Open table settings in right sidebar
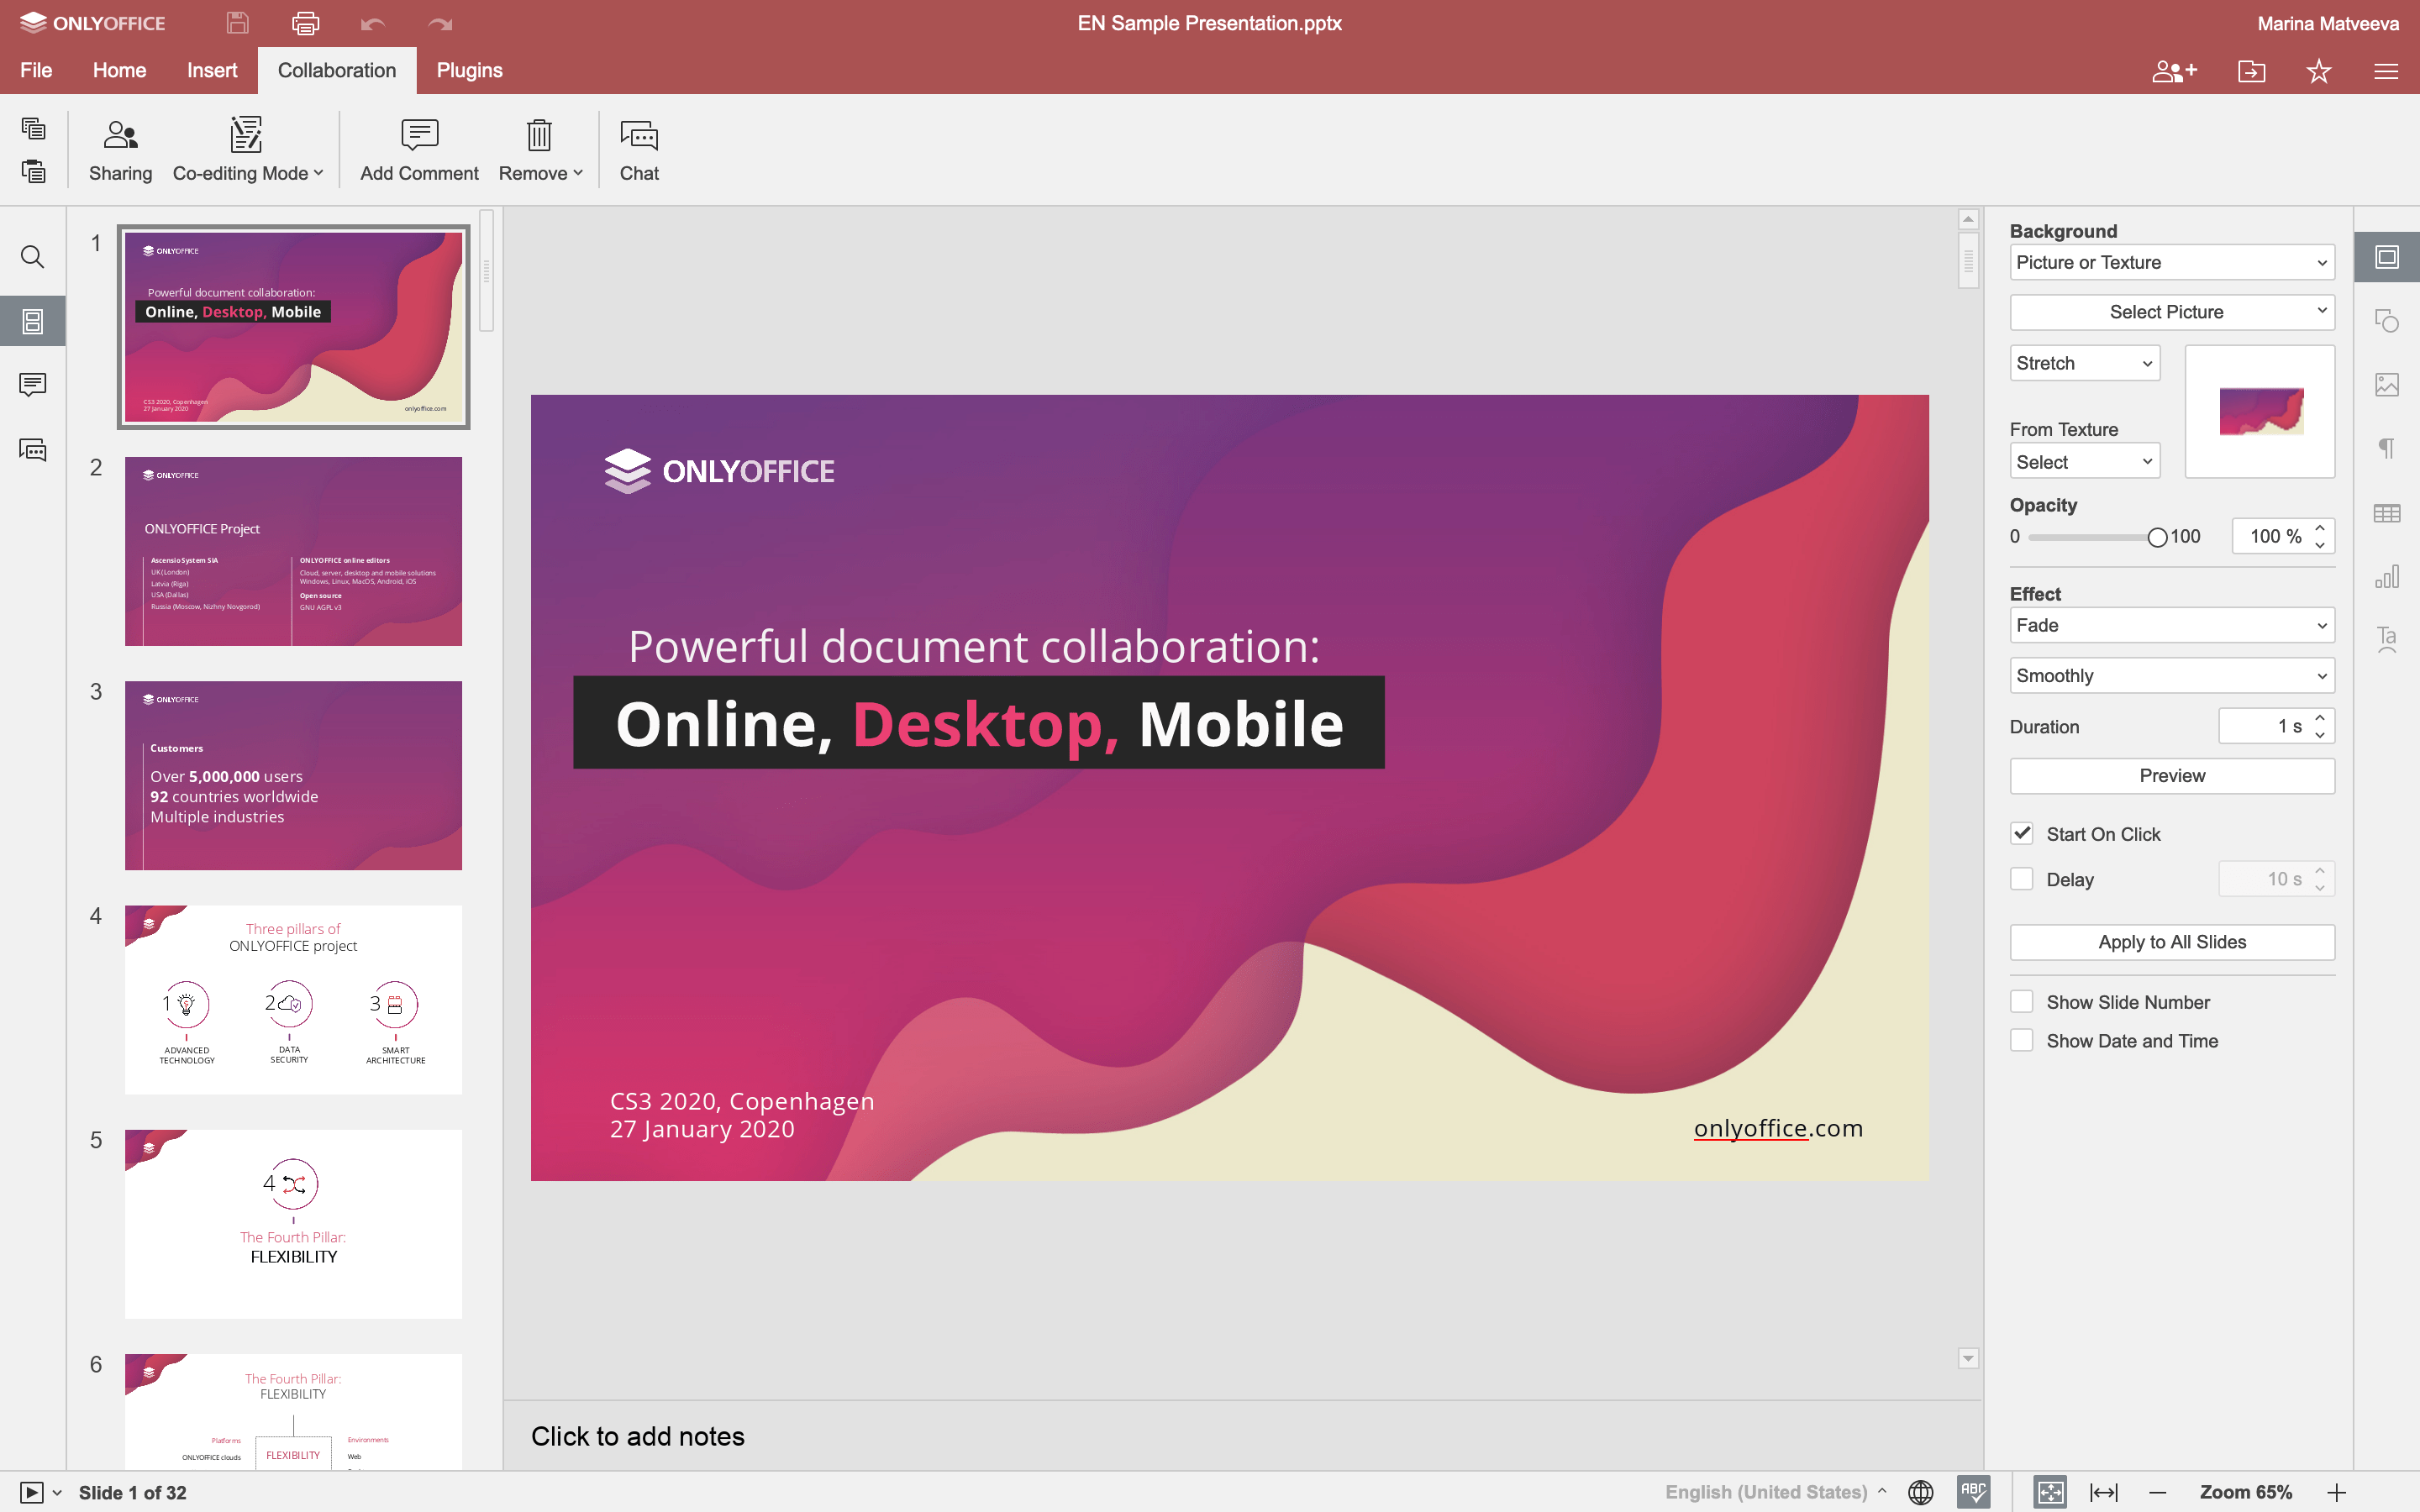Image resolution: width=2420 pixels, height=1512 pixels. click(2386, 514)
